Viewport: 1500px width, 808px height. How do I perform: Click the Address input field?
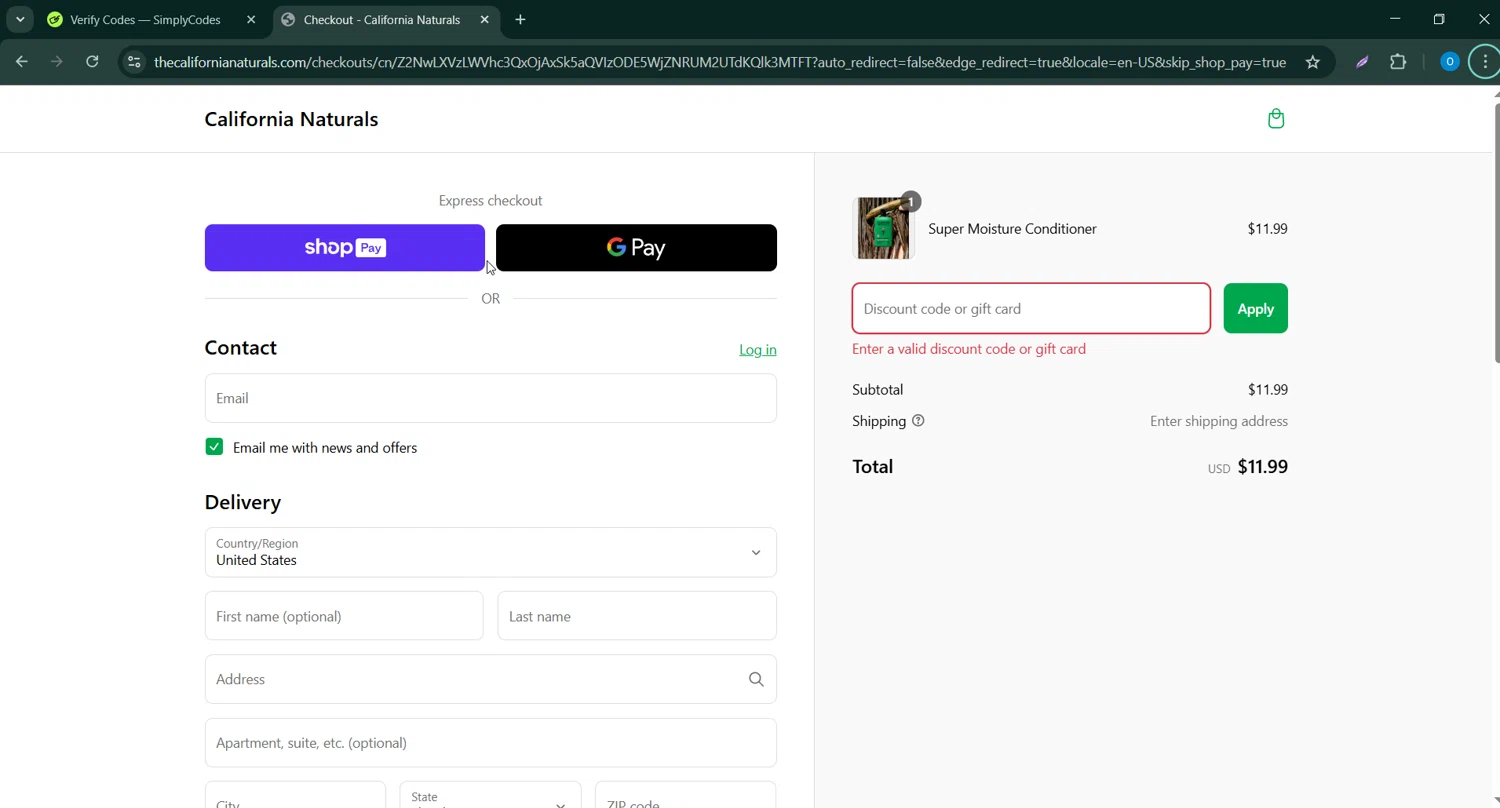click(x=491, y=679)
